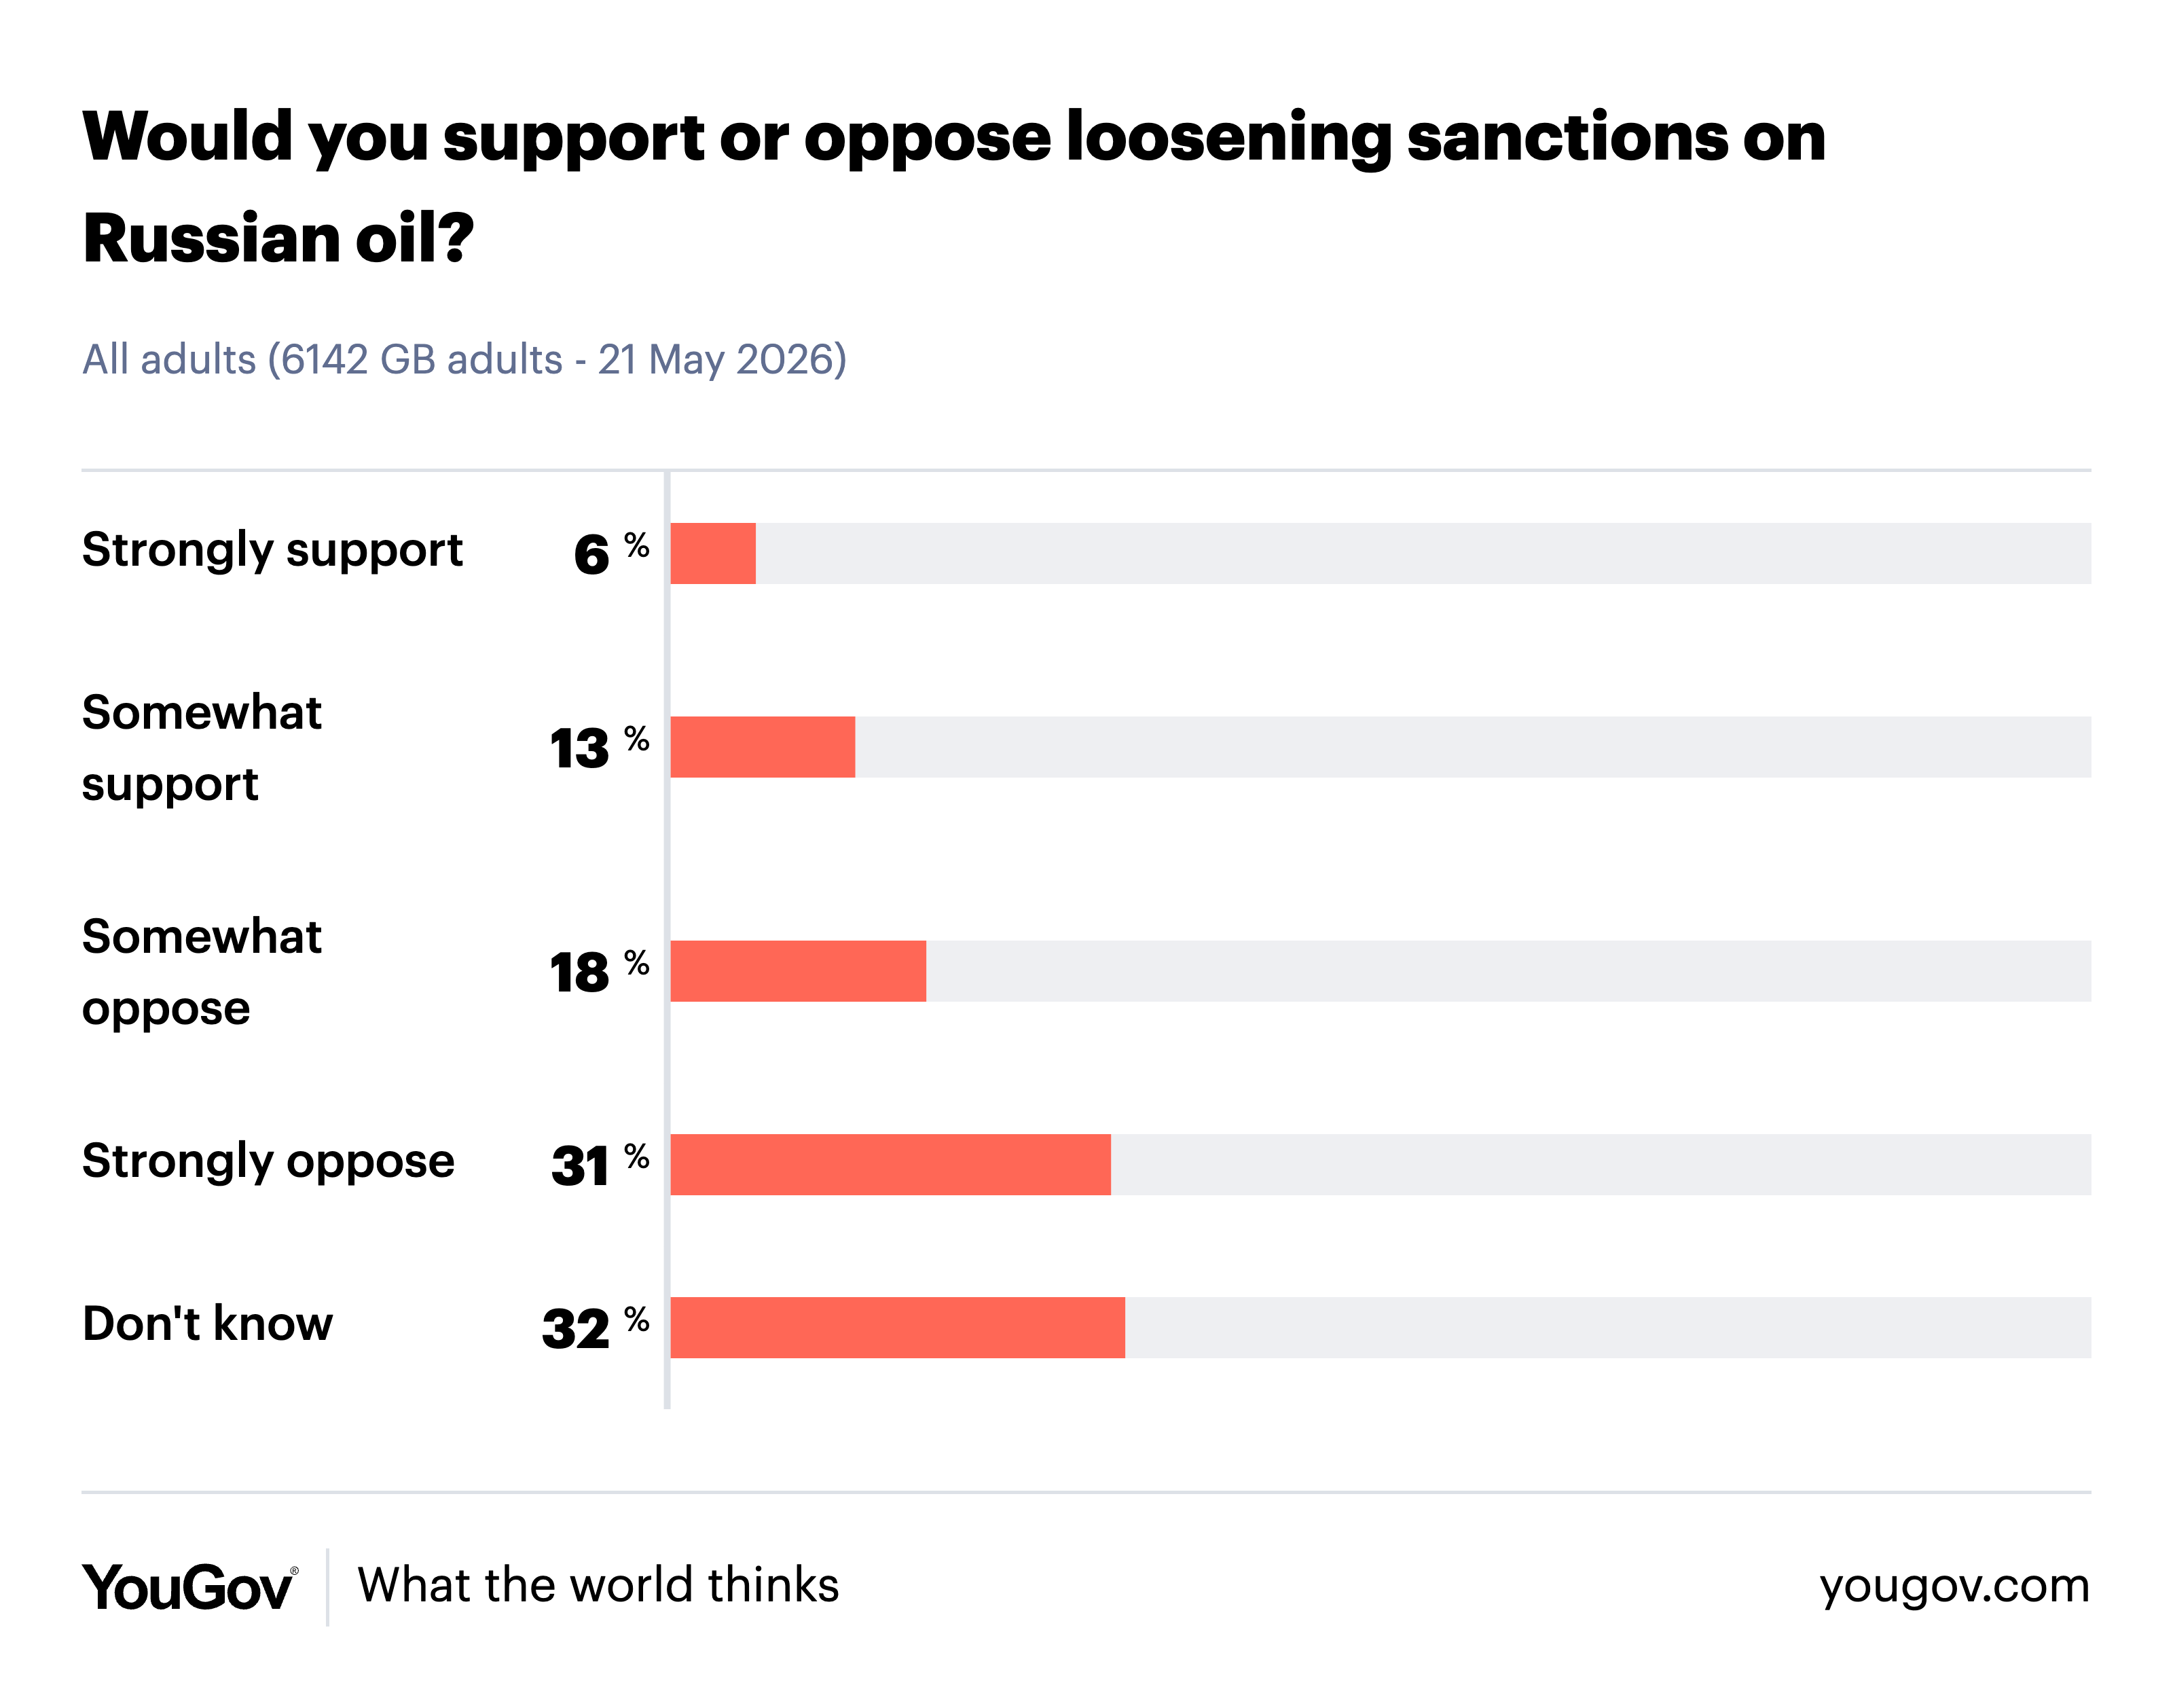The height and width of the screenshot is (1708, 2173).
Task: Select the 32 % value label
Action: pyautogui.click(x=595, y=1328)
